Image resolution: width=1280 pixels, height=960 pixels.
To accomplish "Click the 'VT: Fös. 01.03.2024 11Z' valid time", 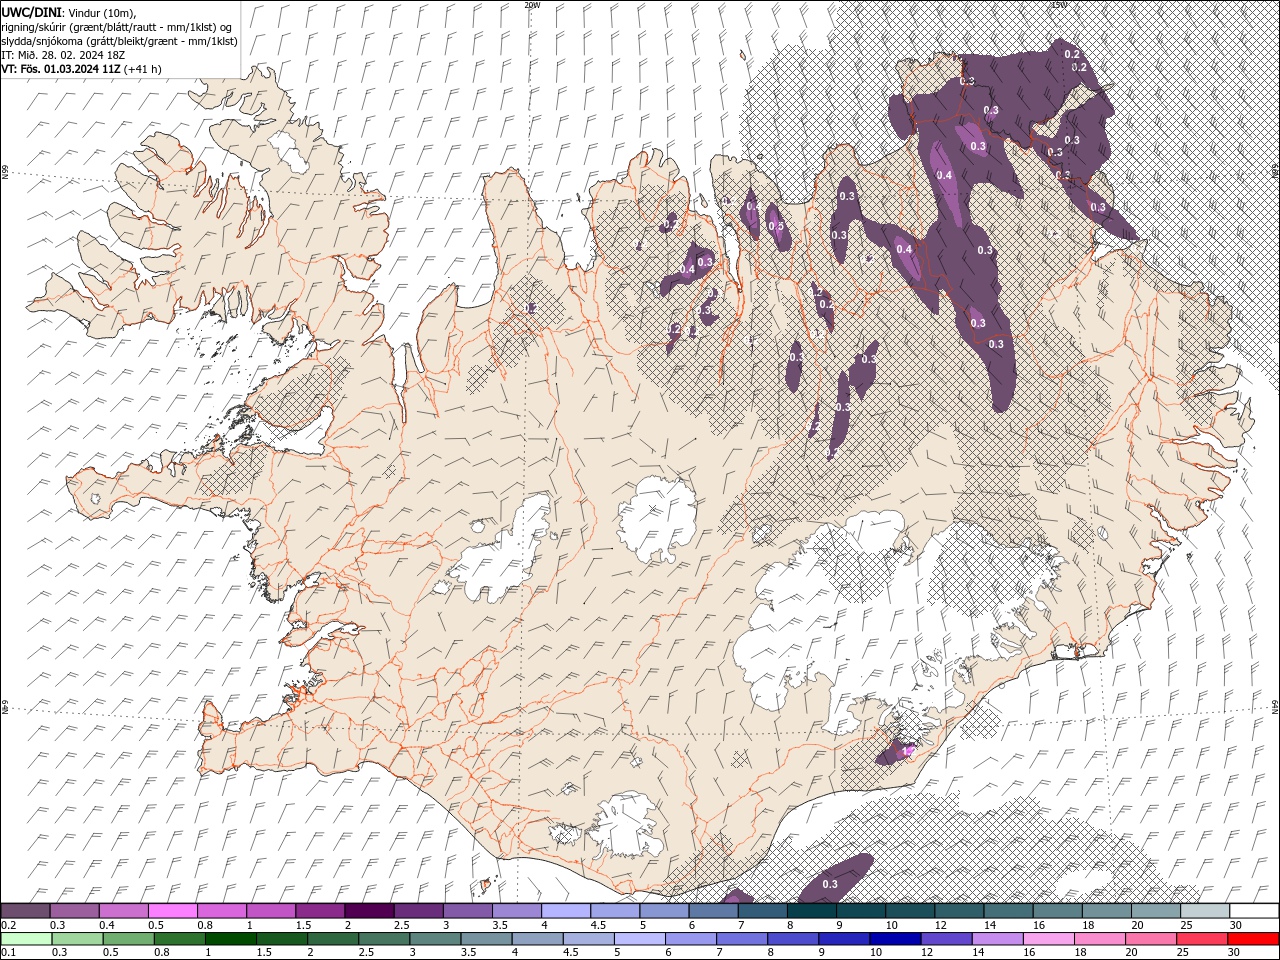I will coord(61,69).
